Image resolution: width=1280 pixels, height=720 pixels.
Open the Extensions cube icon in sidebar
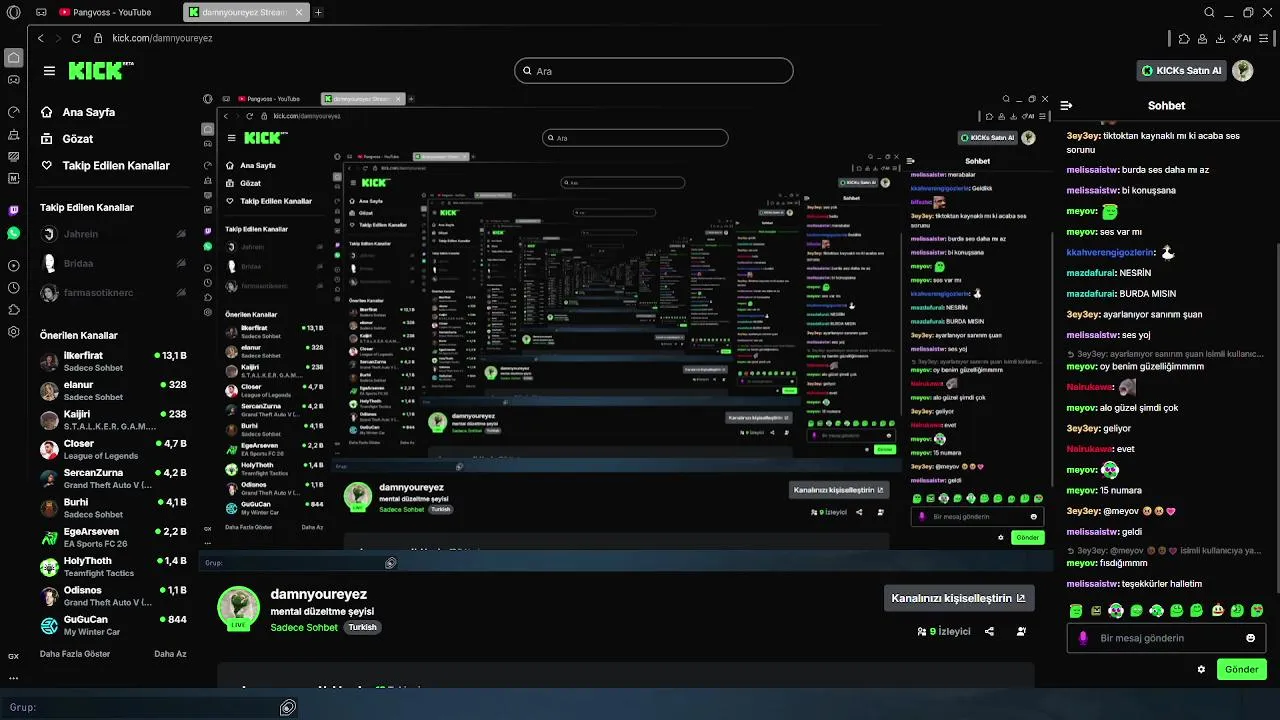(x=13, y=310)
